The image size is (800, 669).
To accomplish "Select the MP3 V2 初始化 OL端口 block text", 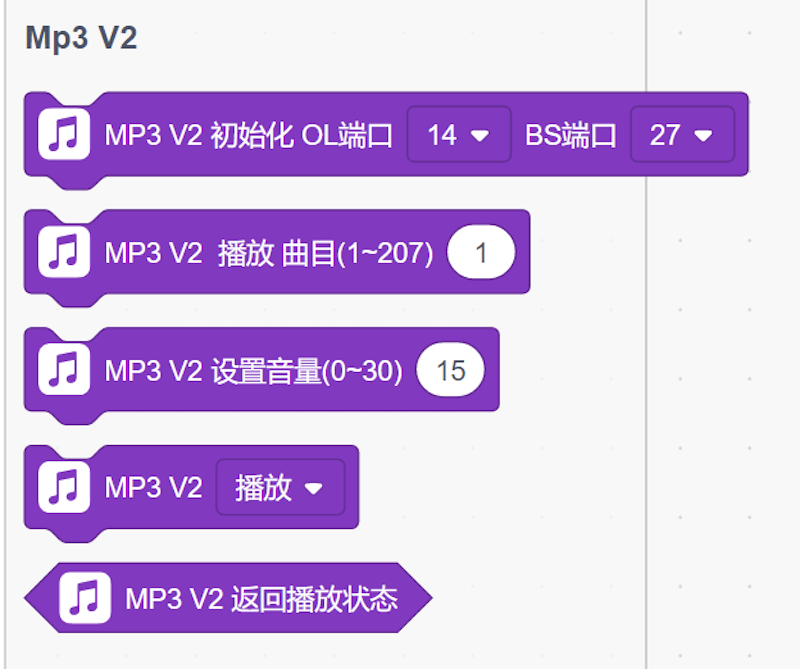I will coord(248,135).
